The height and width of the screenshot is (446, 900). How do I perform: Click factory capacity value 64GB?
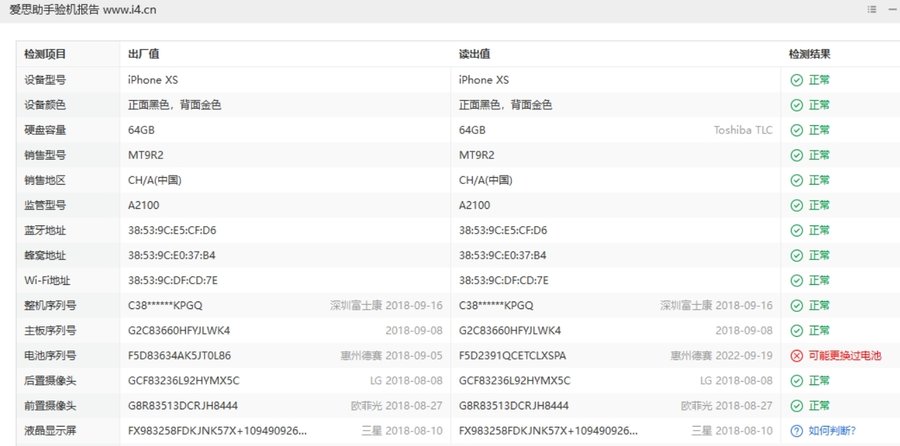tap(141, 130)
